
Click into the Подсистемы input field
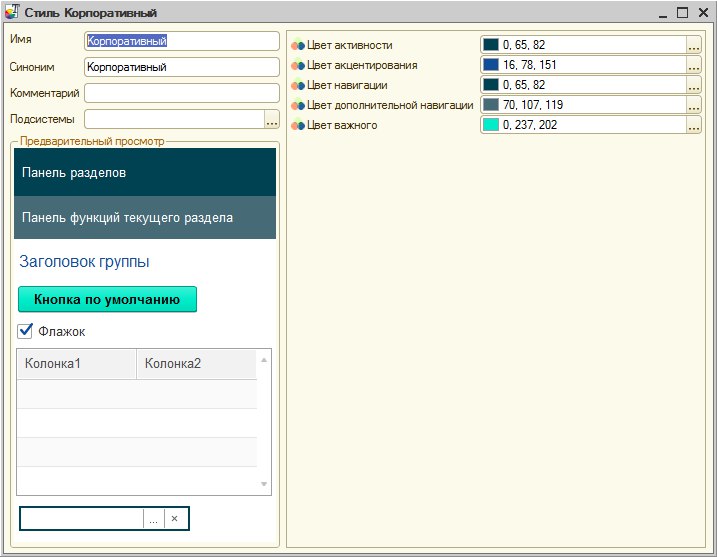pyautogui.click(x=174, y=119)
